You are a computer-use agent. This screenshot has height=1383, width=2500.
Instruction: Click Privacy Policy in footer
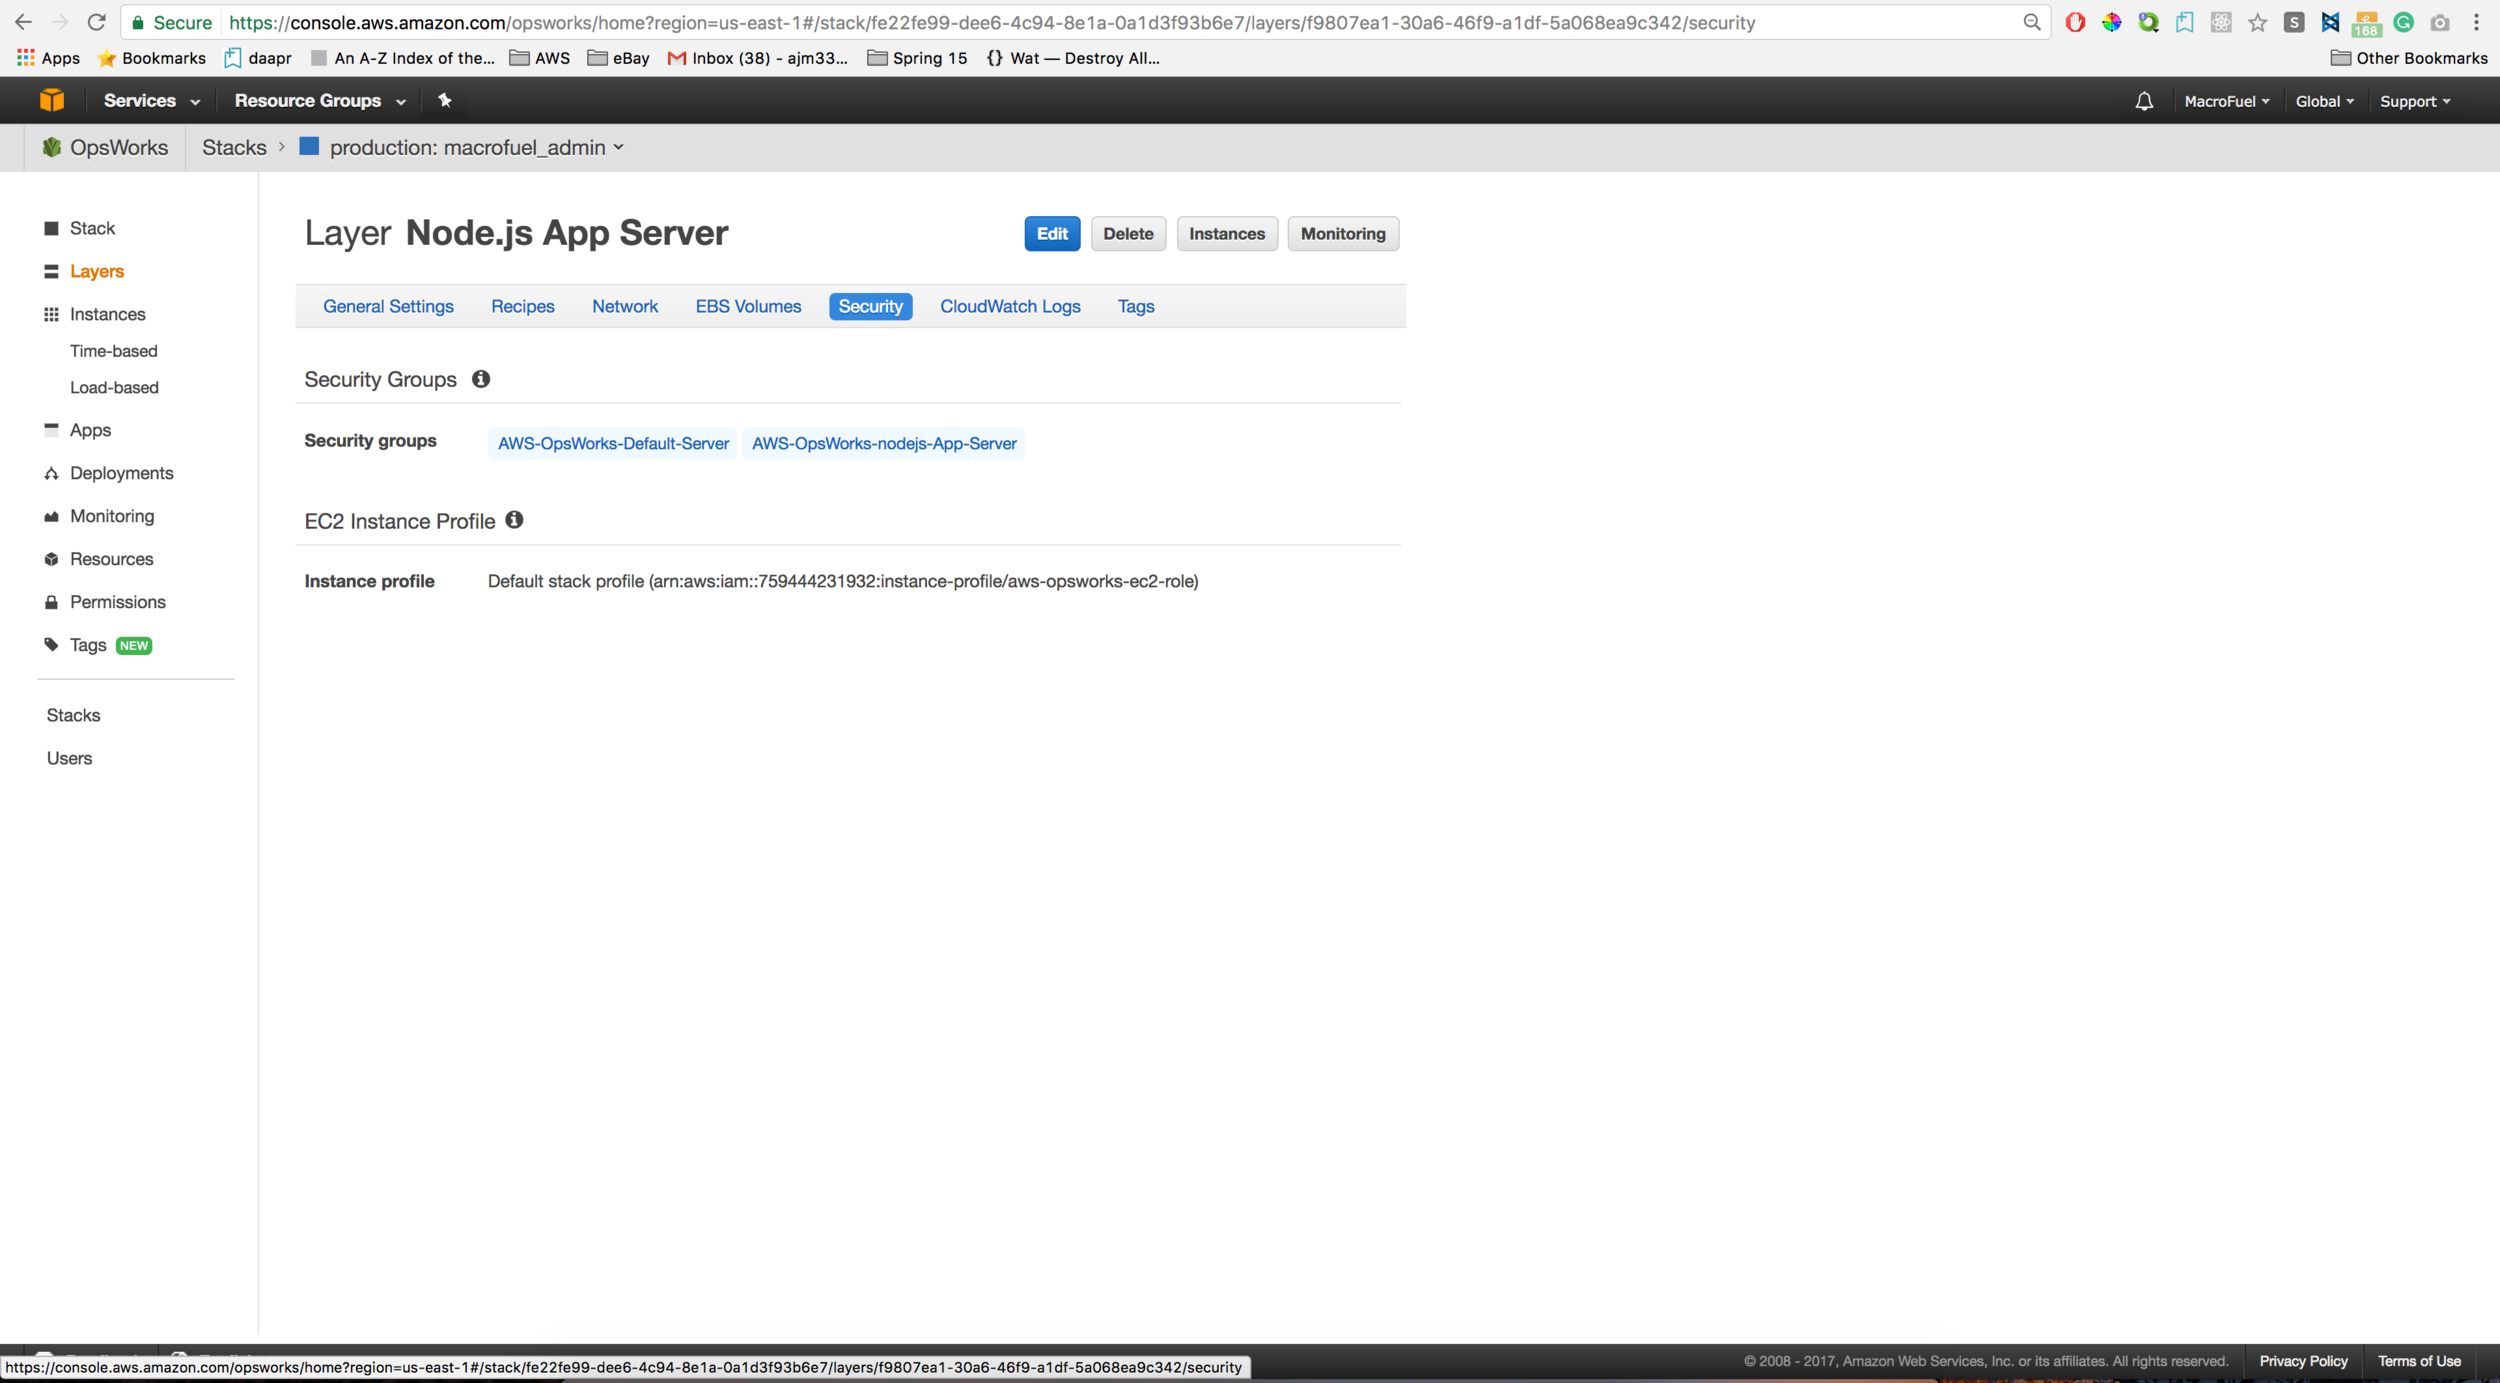point(2303,1361)
